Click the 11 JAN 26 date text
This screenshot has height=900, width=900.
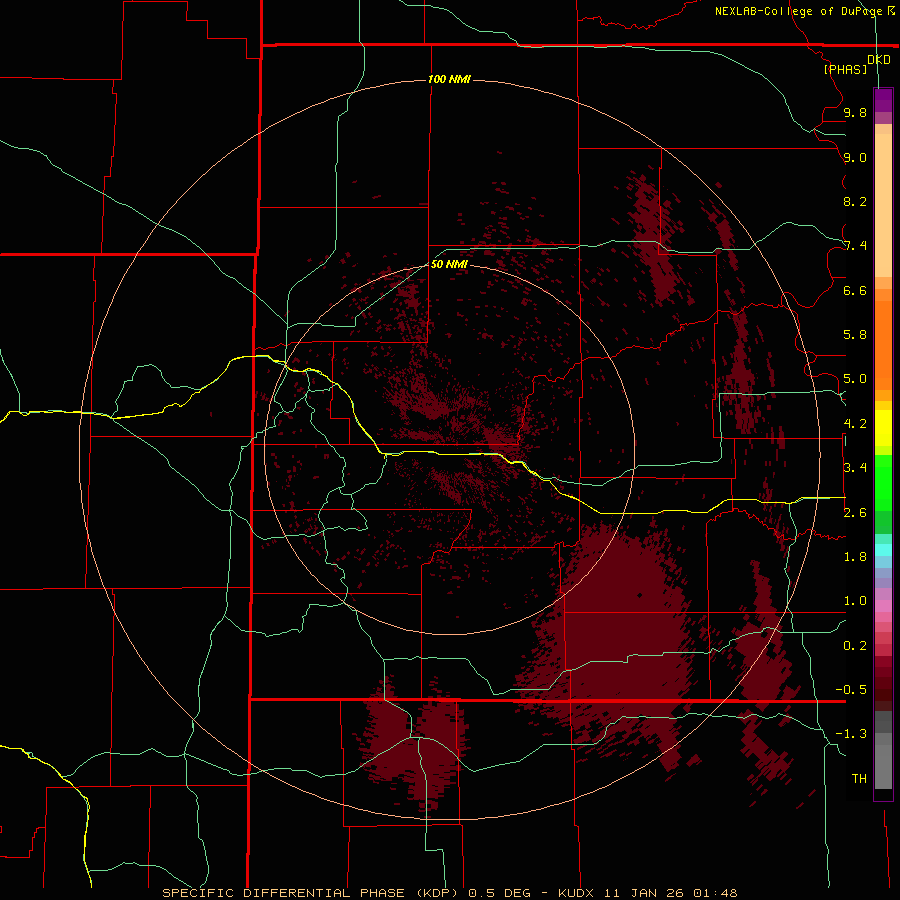pyautogui.click(x=646, y=893)
